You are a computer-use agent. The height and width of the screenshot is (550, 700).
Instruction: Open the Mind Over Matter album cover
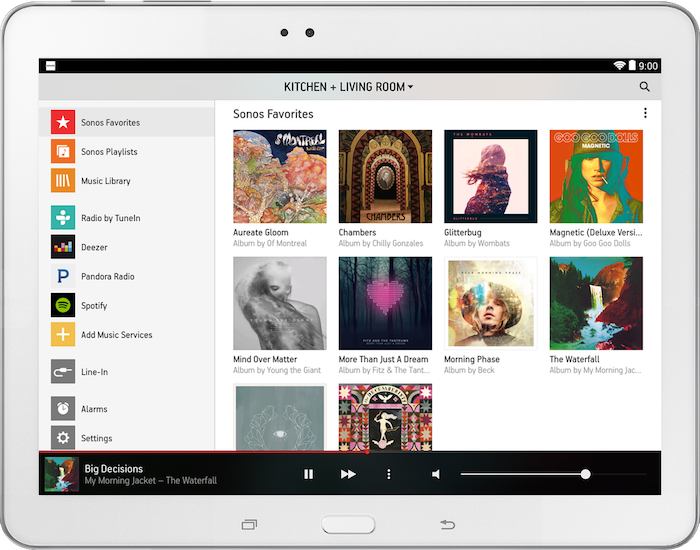(280, 303)
